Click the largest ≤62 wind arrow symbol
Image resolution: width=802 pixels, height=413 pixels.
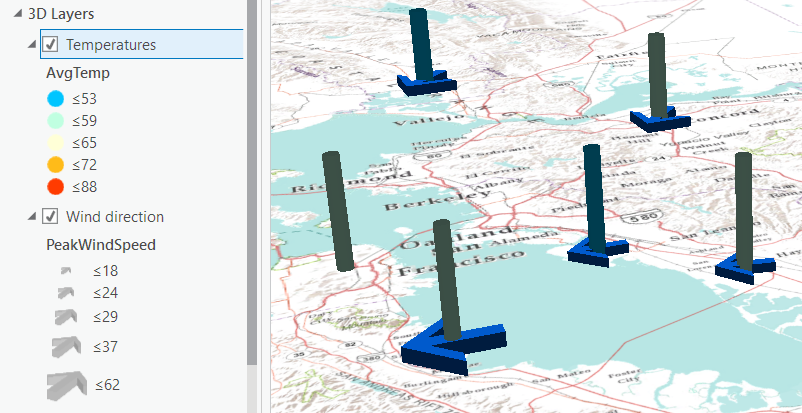click(66, 385)
